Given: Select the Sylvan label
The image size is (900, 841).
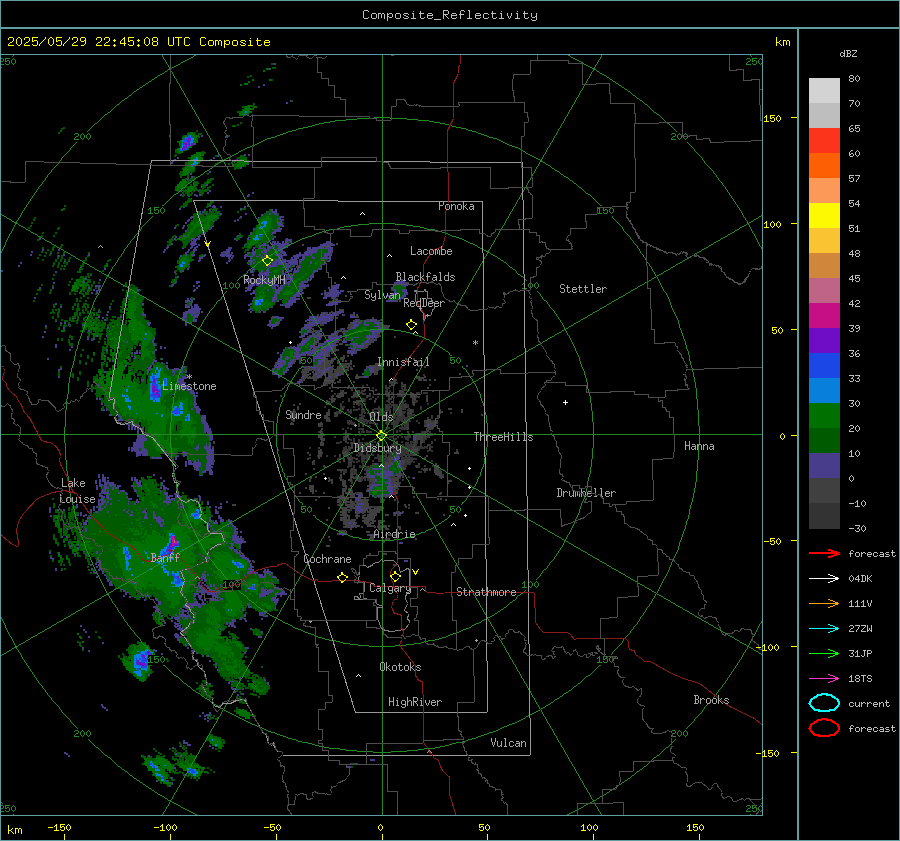Looking at the screenshot, I should (x=382, y=295).
